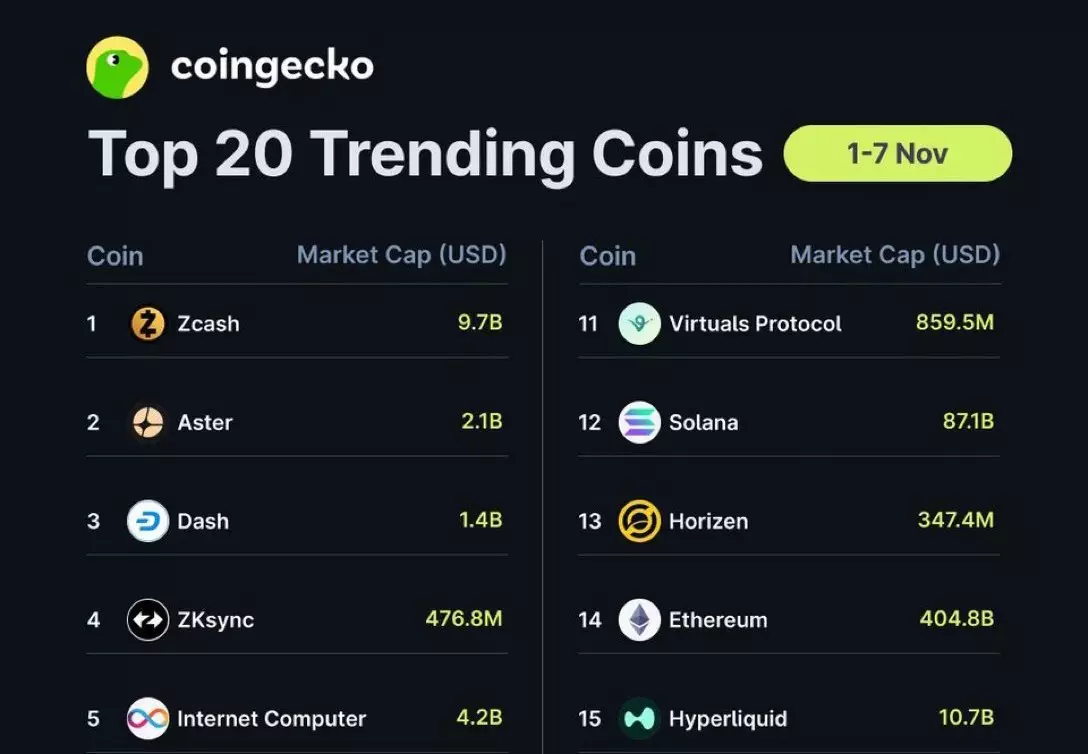Click the Solana coin icon

click(639, 422)
